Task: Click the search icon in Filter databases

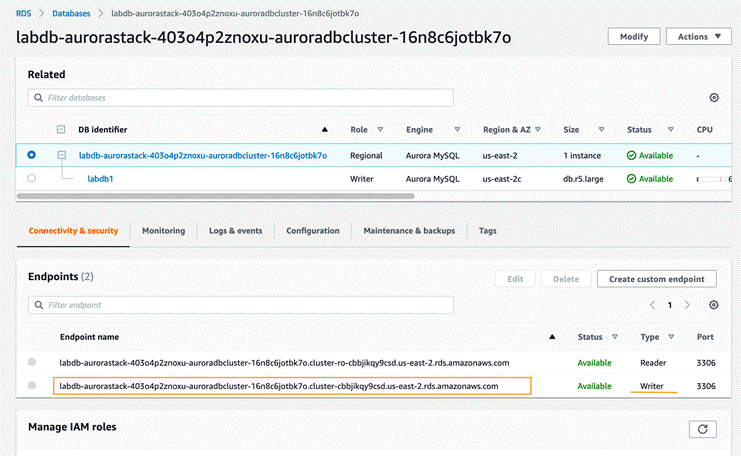Action: tap(39, 98)
